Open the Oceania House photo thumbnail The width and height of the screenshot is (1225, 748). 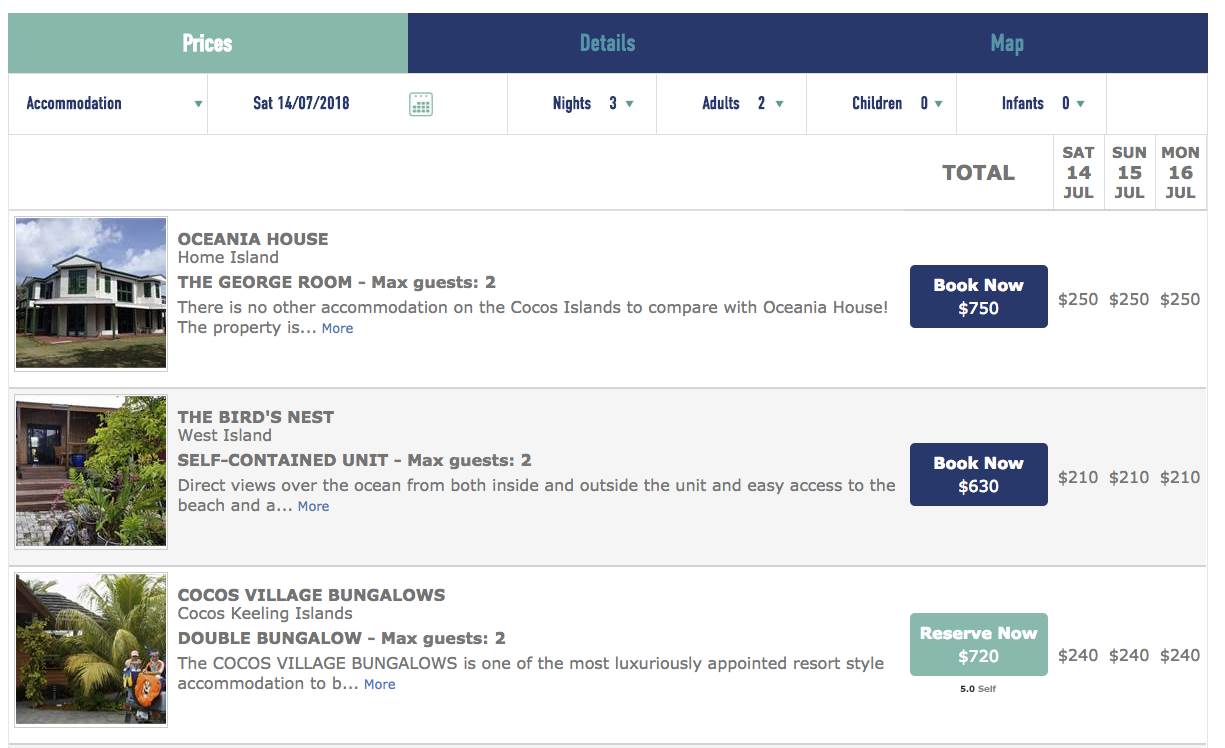tap(91, 293)
